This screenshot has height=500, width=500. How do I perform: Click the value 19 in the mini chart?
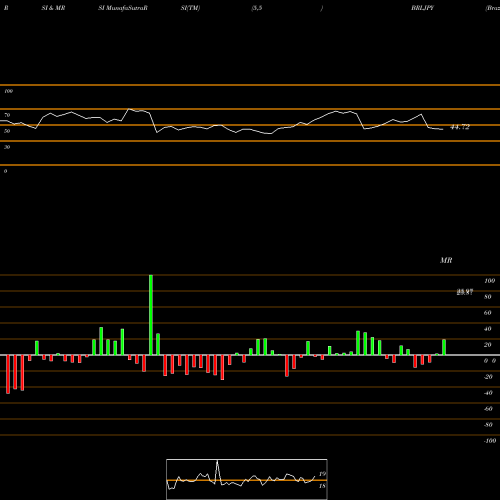click(322, 474)
